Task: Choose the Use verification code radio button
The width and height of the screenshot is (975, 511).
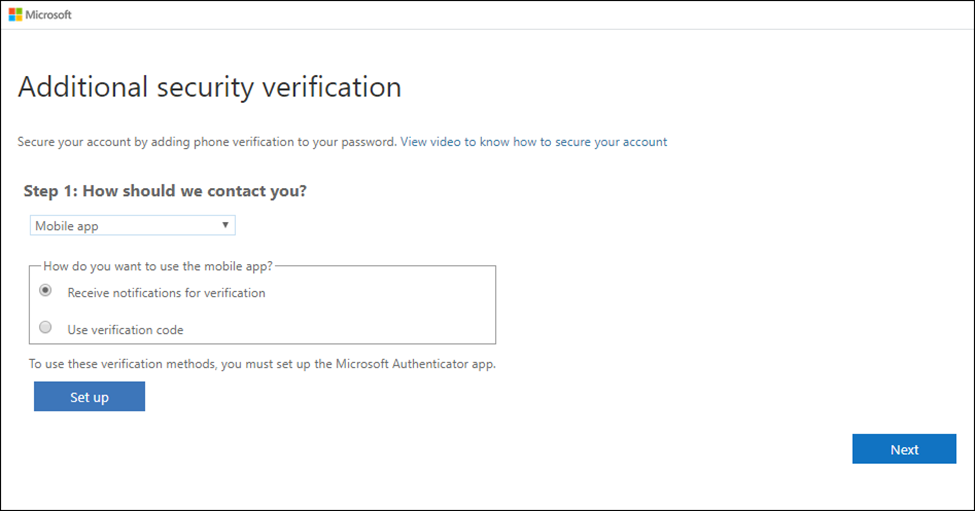Action: coord(45,327)
